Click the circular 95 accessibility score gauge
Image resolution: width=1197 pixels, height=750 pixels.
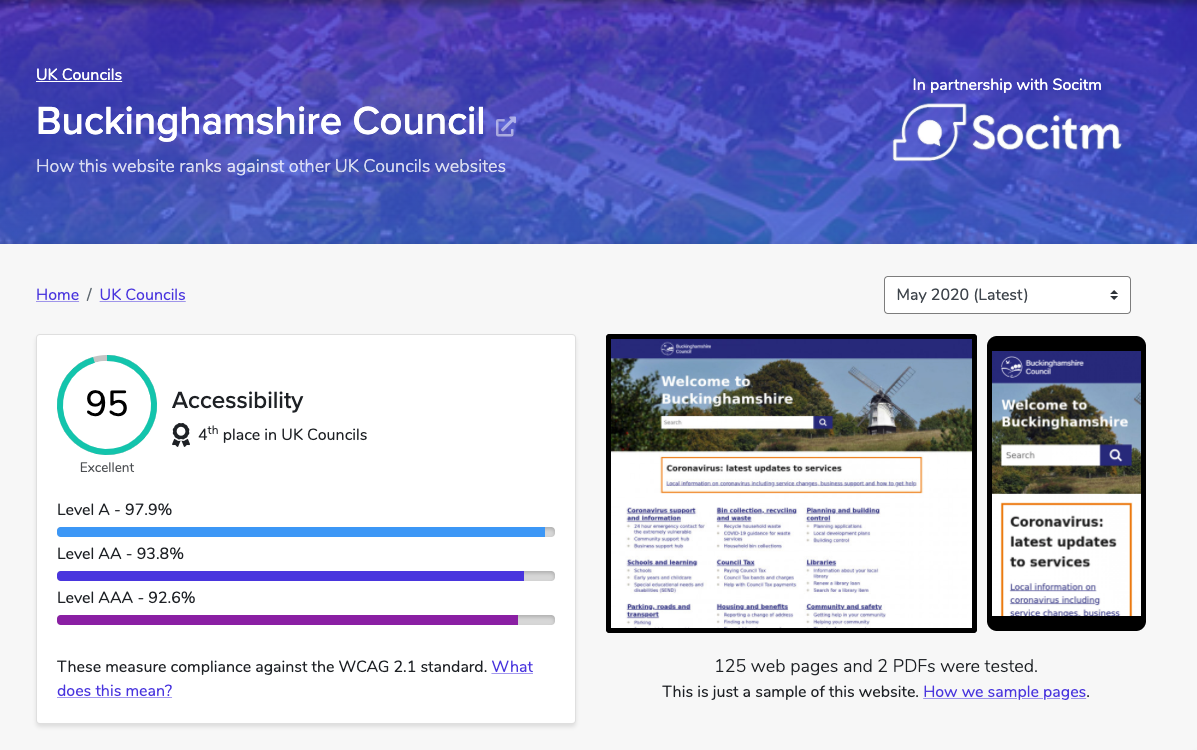pos(107,404)
